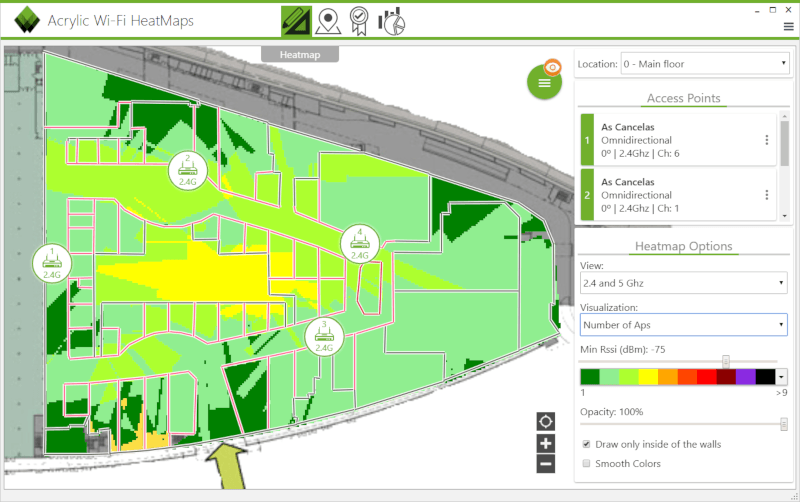Center the map with the crosshair button
This screenshot has width=800, height=502.
pyautogui.click(x=546, y=422)
